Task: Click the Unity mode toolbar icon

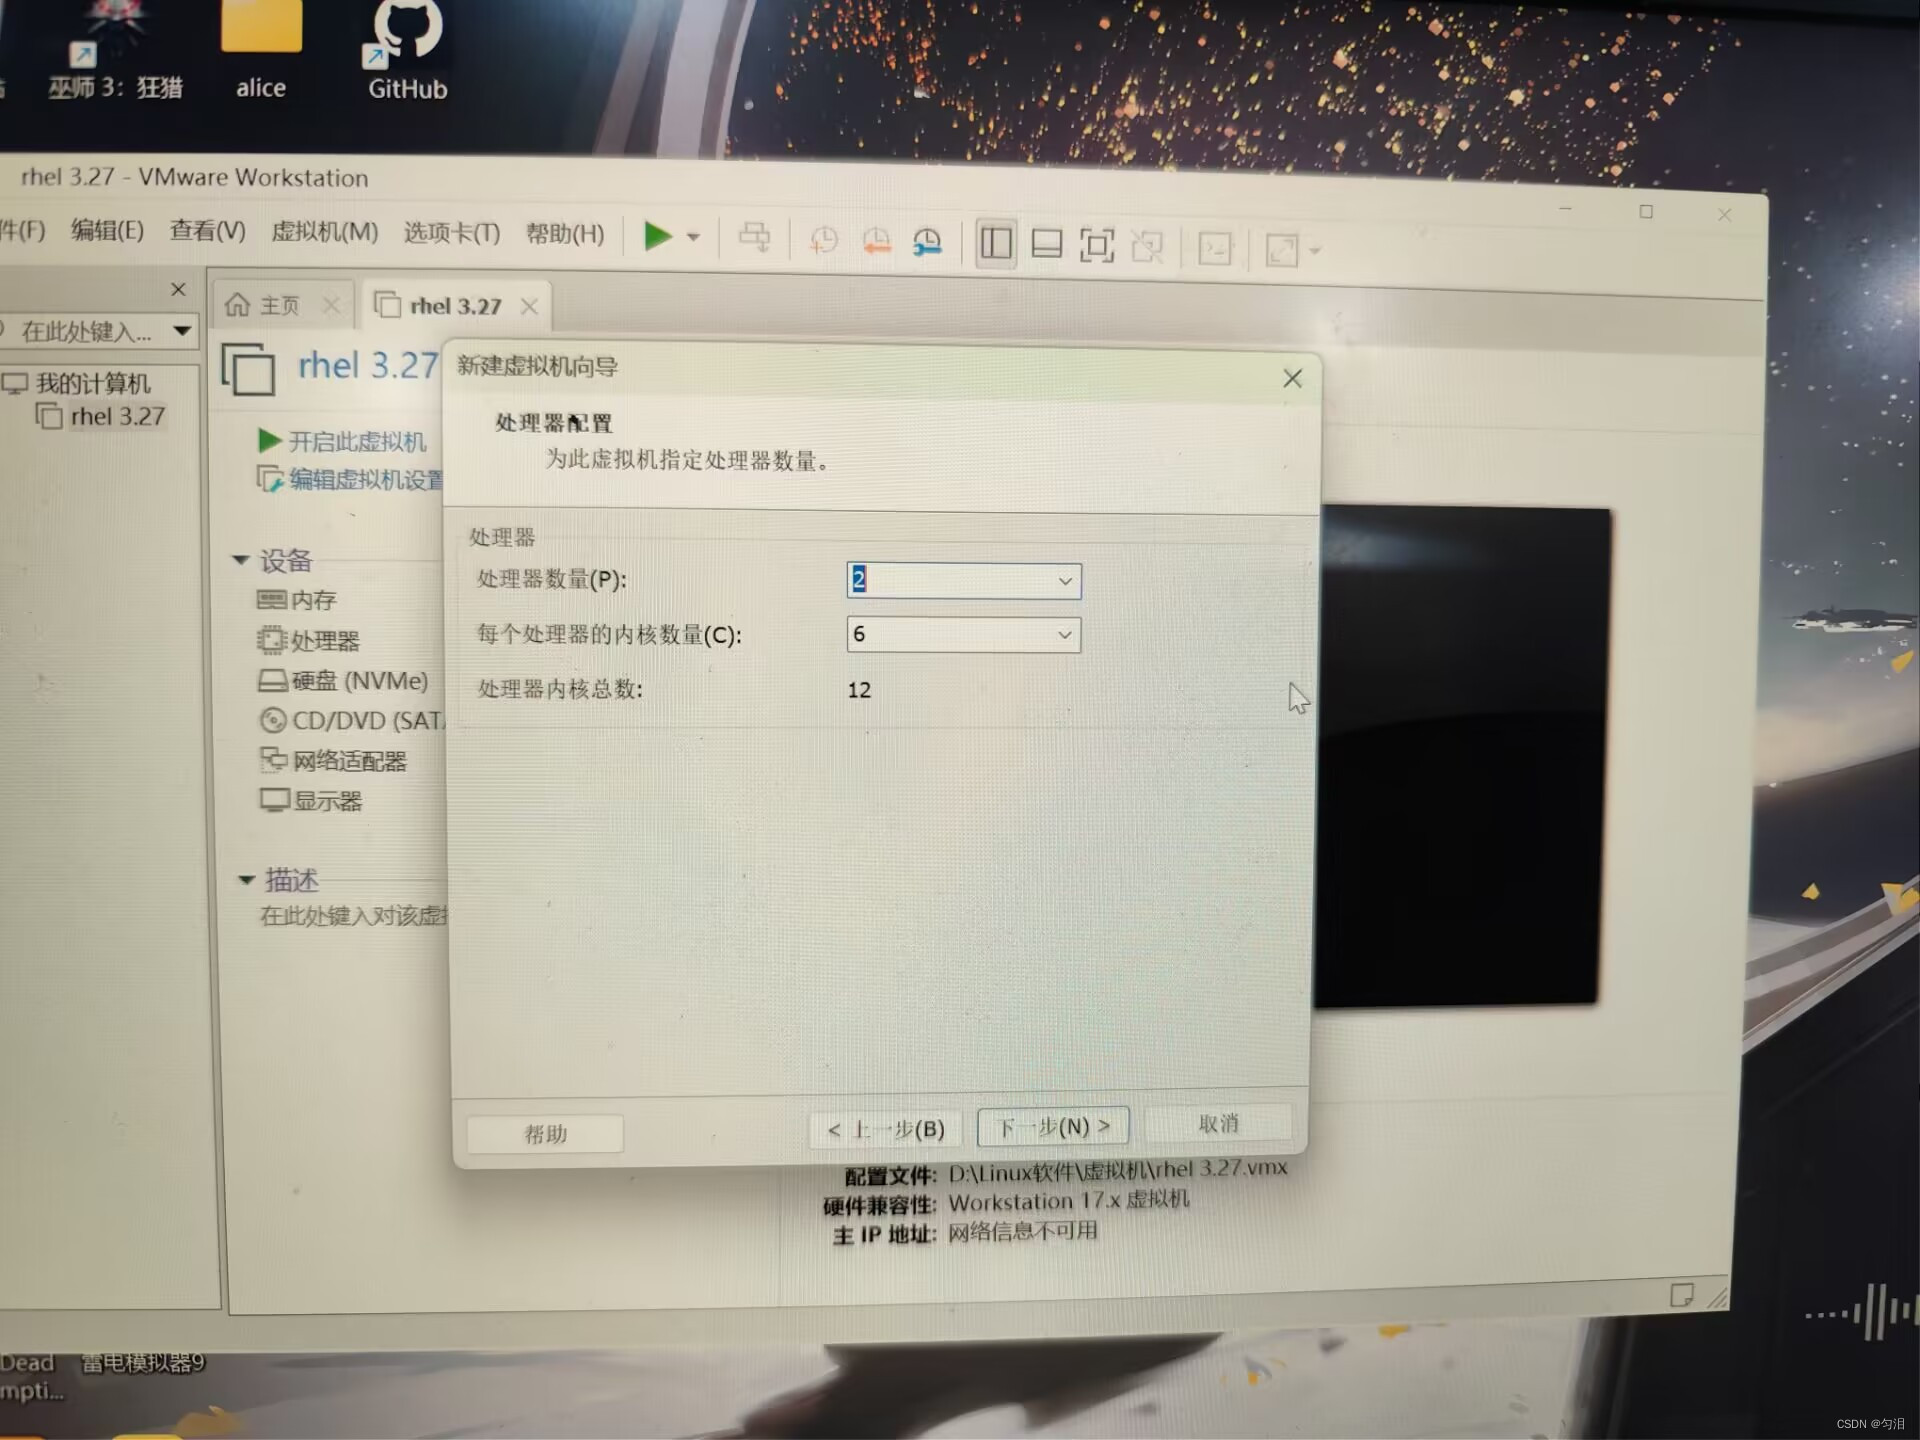Action: (x=1147, y=247)
